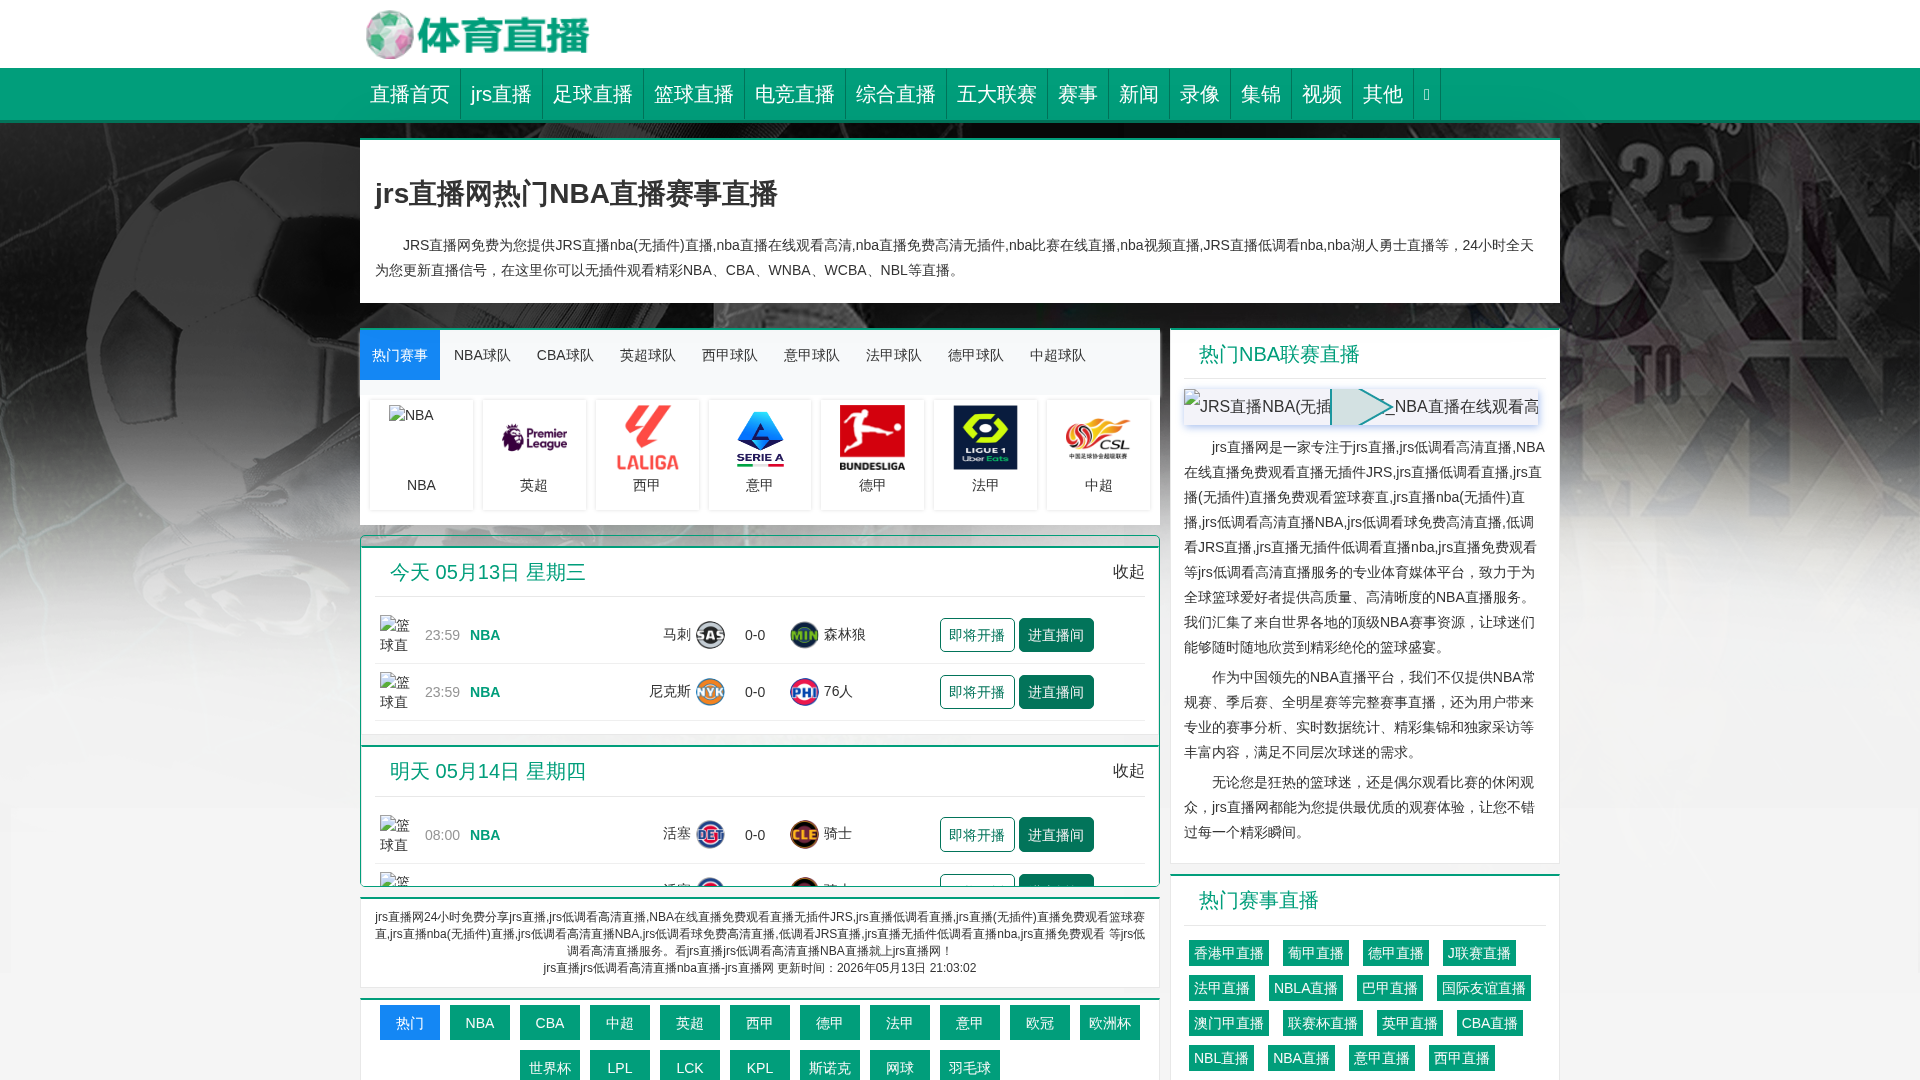The image size is (1920, 1080).
Task: Click 即将开播 for 08:00 活塞 vs 骑士
Action: (x=977, y=834)
